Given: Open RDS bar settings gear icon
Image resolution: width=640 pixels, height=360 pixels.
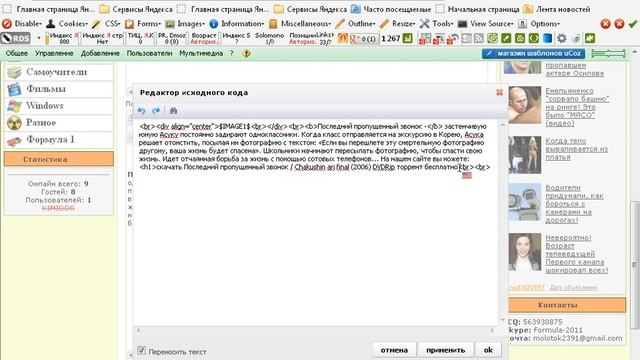Looking at the screenshot, I should (562, 38).
